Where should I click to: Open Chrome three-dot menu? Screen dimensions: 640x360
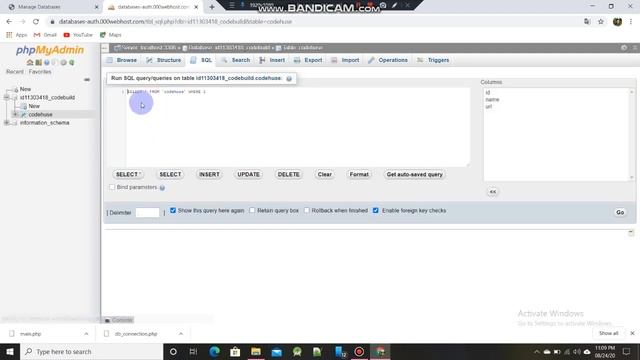(631, 22)
